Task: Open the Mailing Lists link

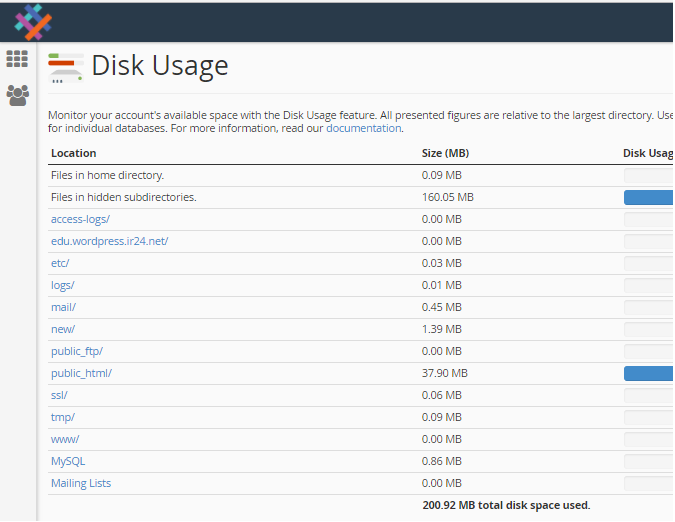Action: (81, 483)
